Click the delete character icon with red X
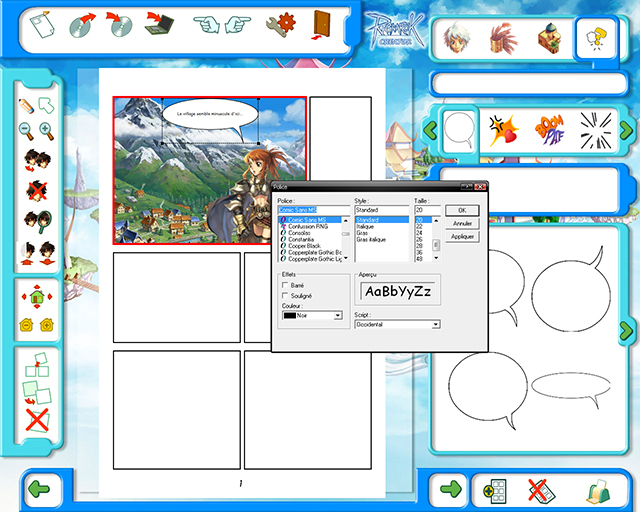The height and width of the screenshot is (512, 640). [37, 191]
